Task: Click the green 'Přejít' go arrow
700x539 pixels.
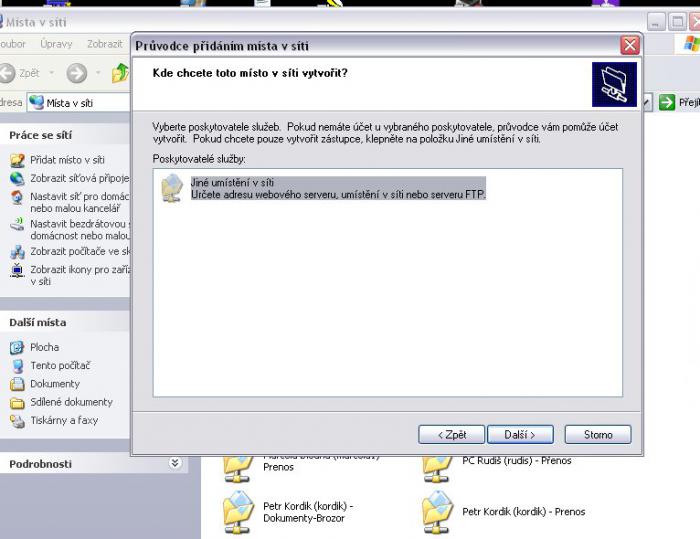Action: click(667, 102)
